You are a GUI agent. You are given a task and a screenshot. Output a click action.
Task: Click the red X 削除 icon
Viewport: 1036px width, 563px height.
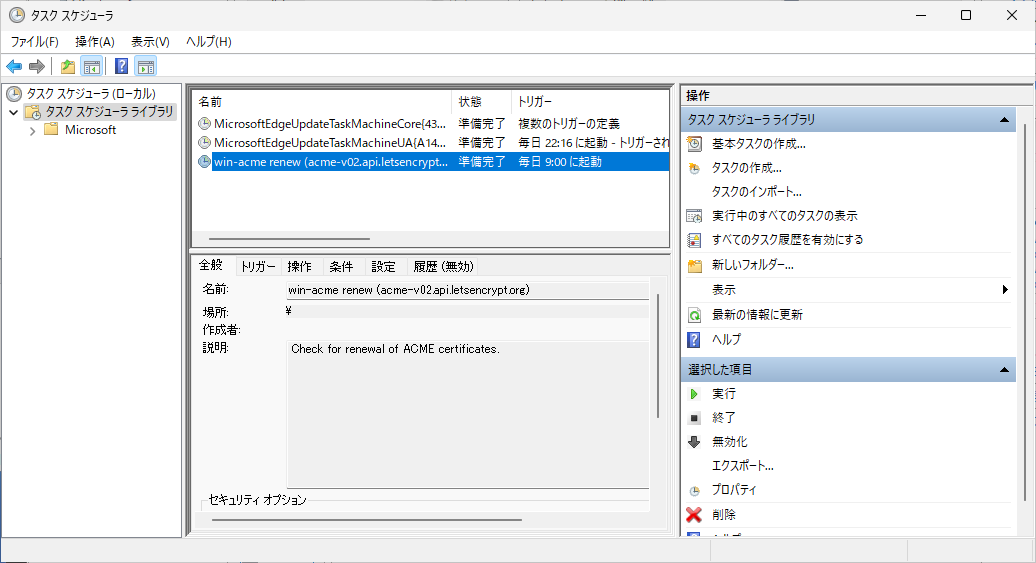pos(694,515)
